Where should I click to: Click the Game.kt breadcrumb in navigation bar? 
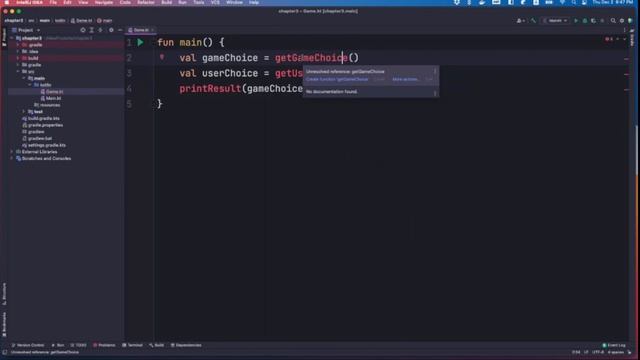coord(82,20)
